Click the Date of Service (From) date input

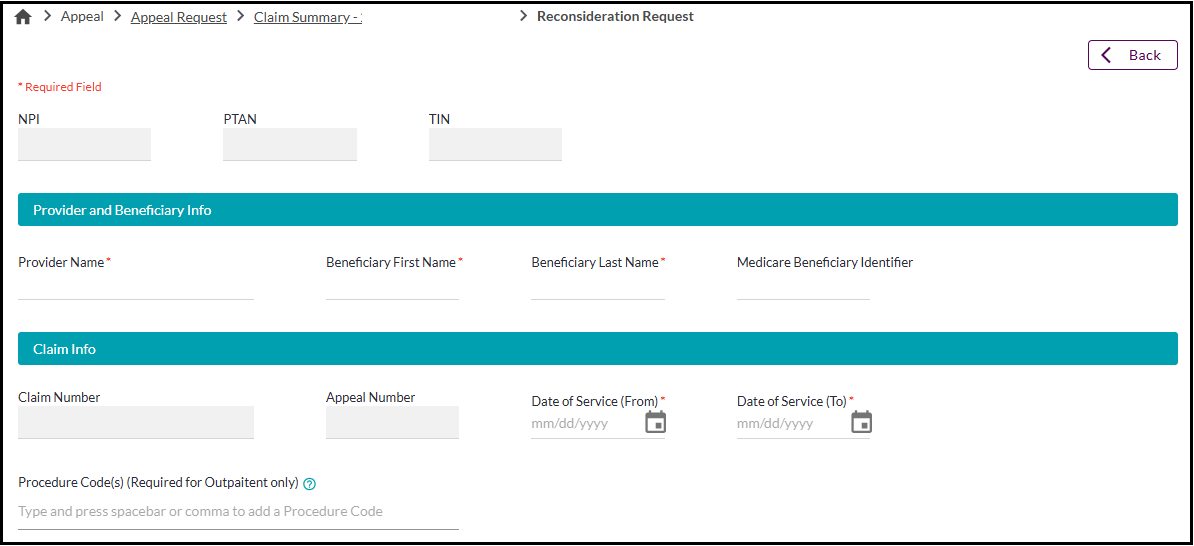pyautogui.click(x=585, y=424)
